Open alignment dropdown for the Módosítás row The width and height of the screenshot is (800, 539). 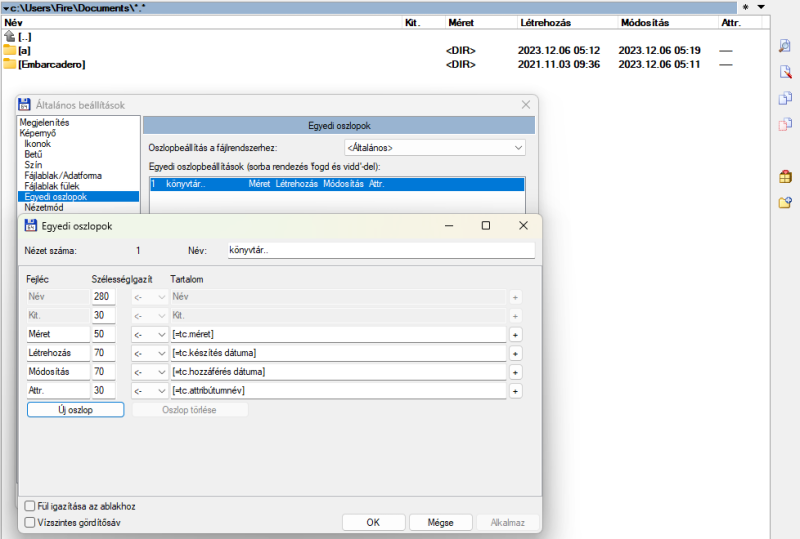pos(149,373)
